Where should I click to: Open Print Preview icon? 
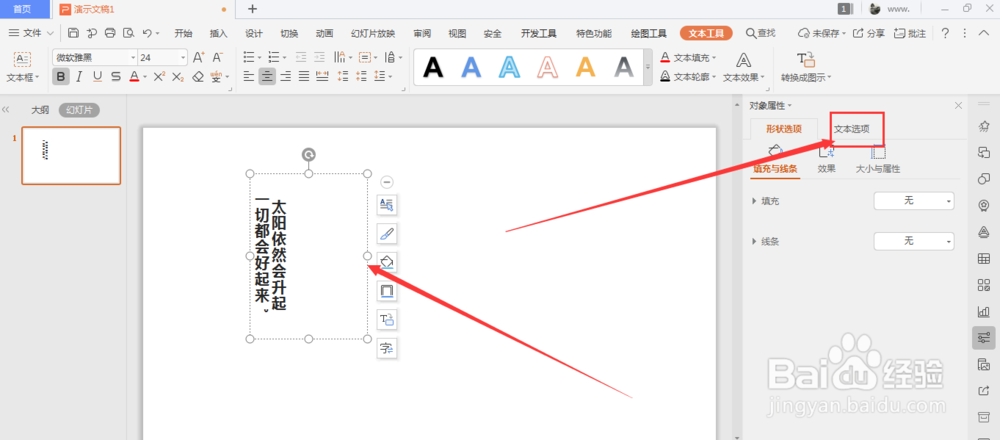tap(129, 33)
